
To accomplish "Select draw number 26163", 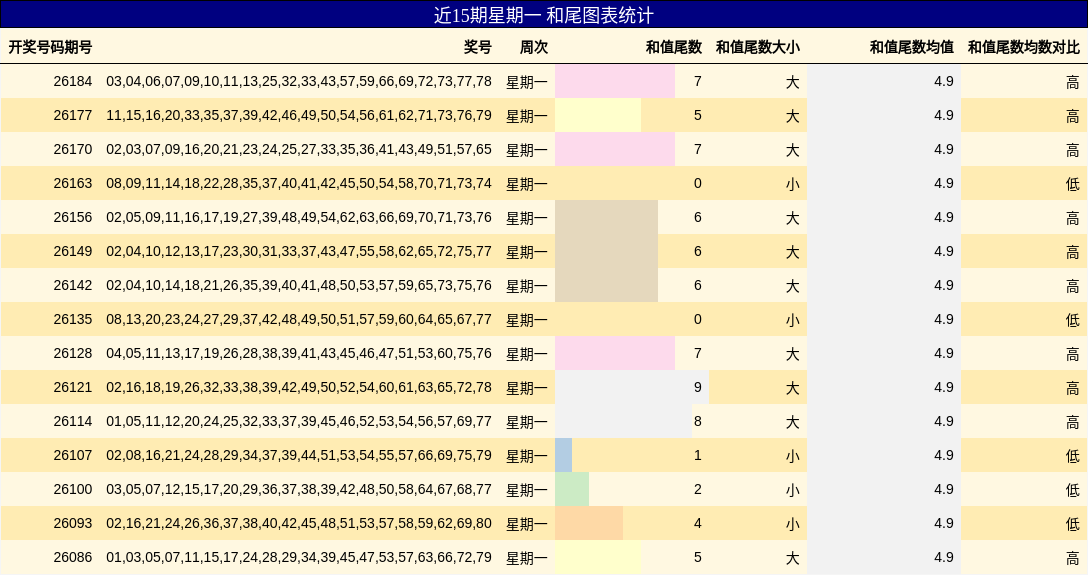I will pos(73,183).
